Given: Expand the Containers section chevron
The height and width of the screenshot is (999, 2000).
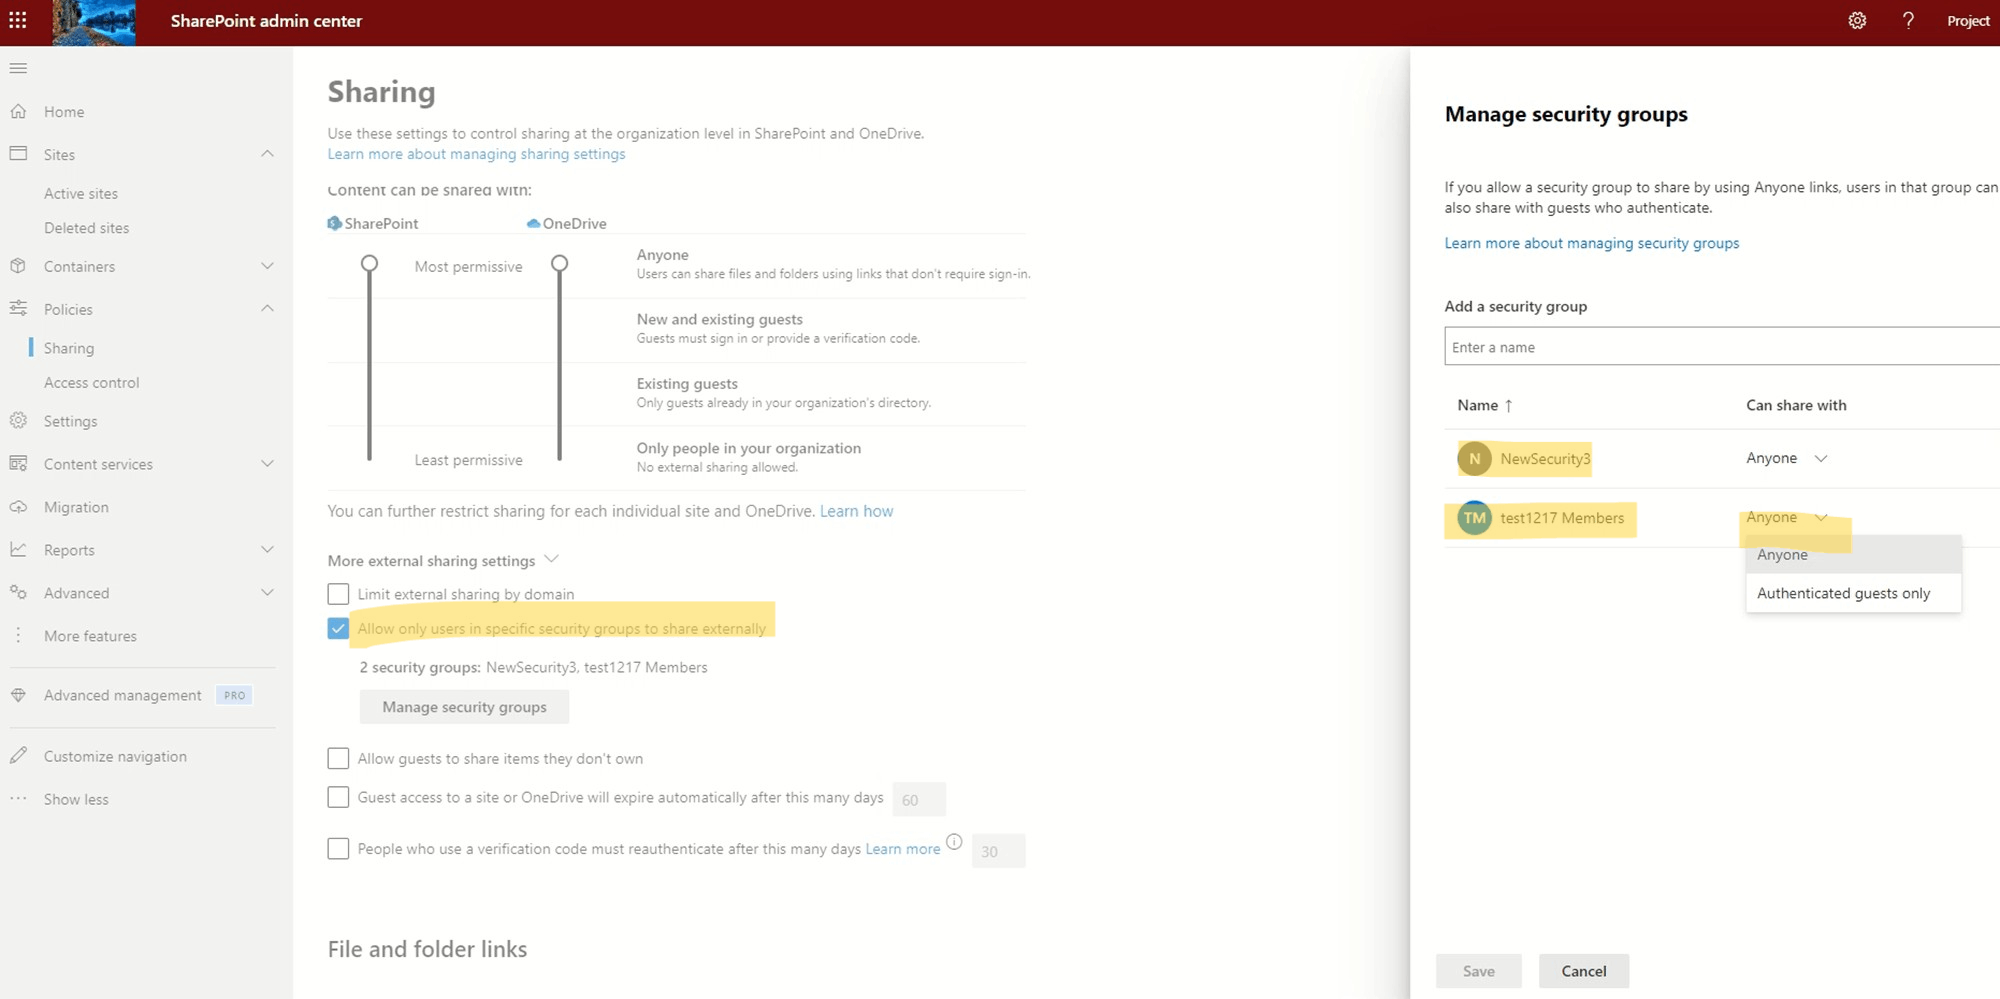Looking at the screenshot, I should pyautogui.click(x=267, y=266).
